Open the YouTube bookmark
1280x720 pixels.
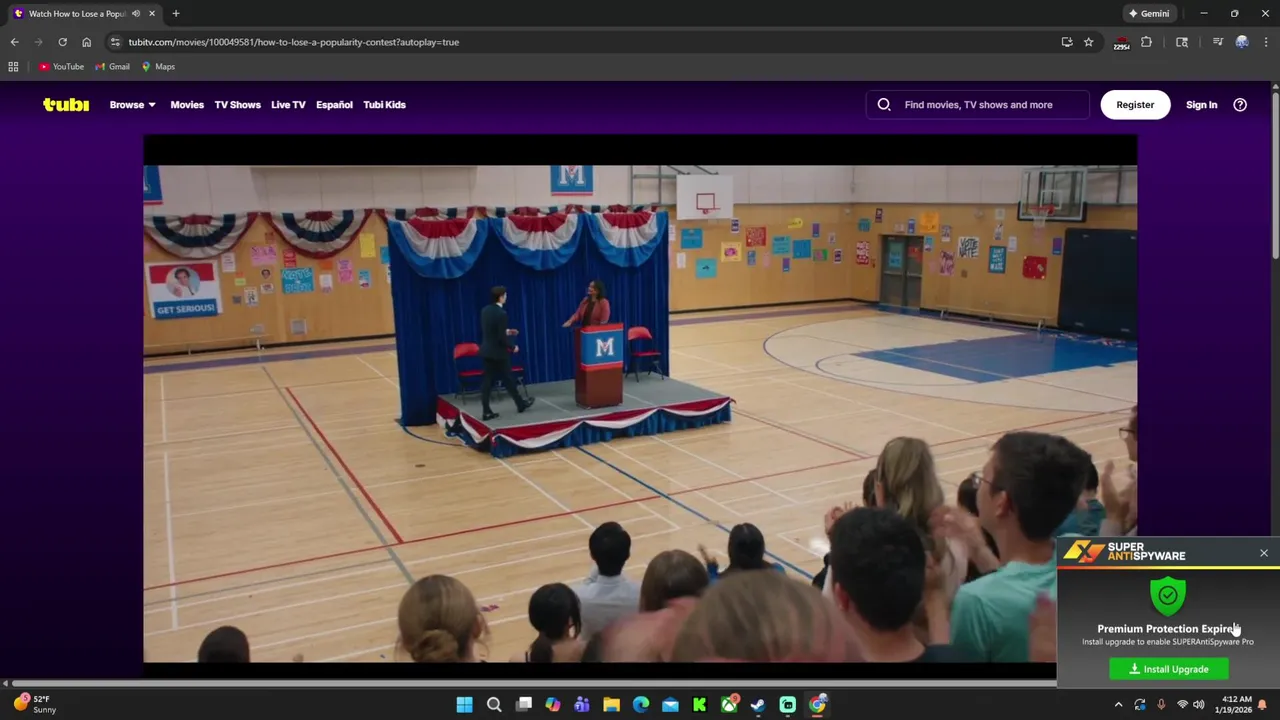coord(61,67)
